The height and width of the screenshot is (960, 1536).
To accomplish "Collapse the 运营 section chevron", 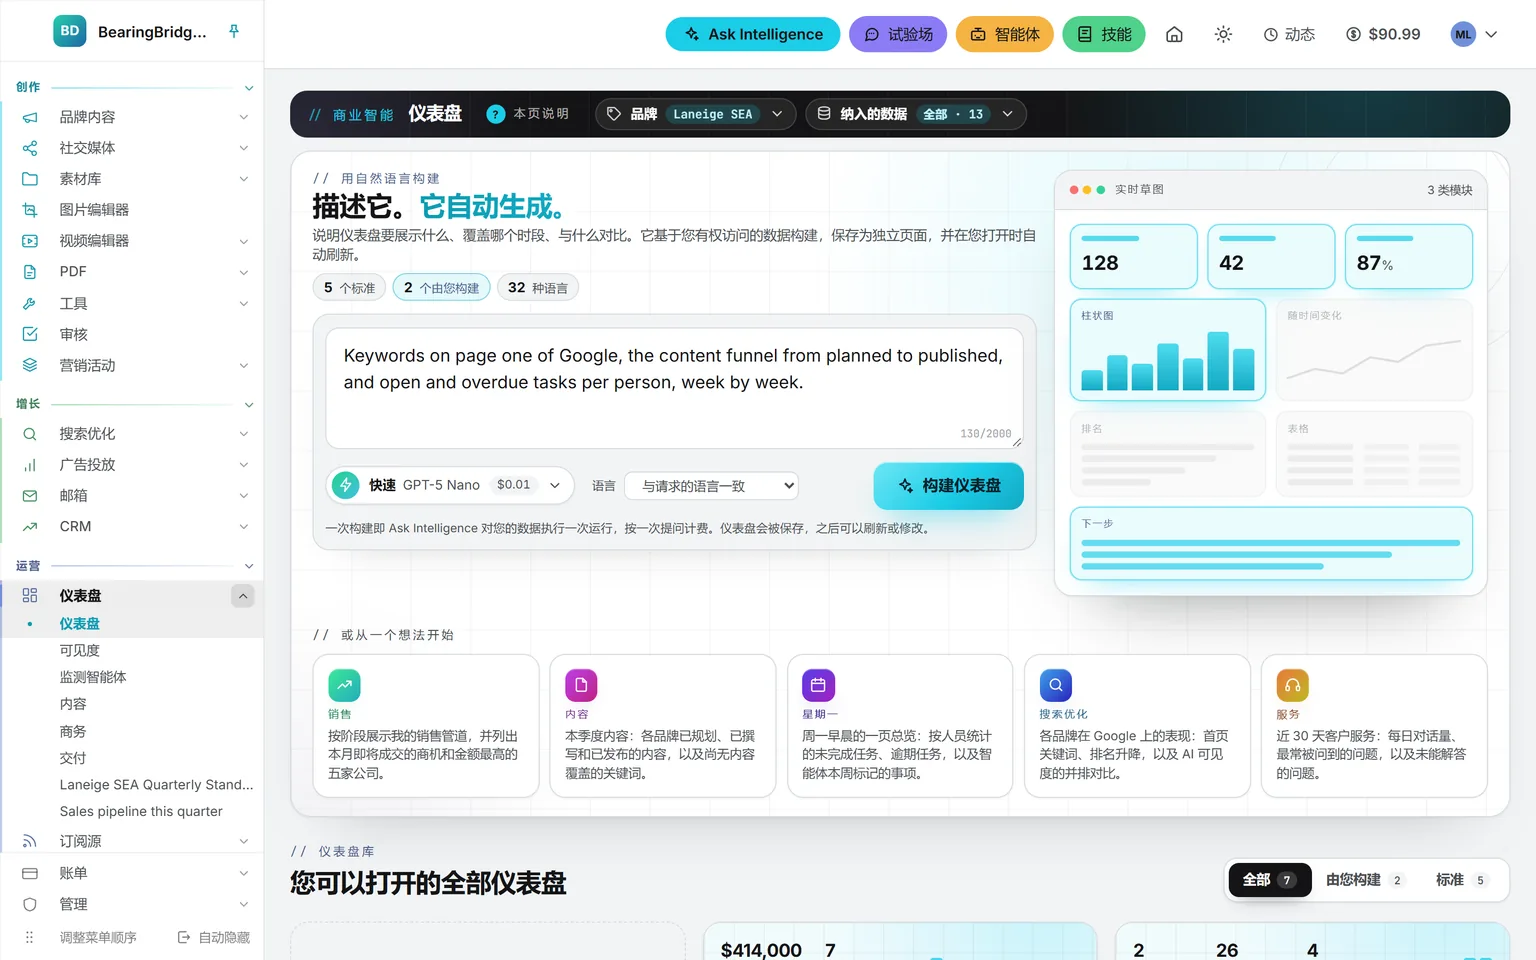I will pos(249,566).
